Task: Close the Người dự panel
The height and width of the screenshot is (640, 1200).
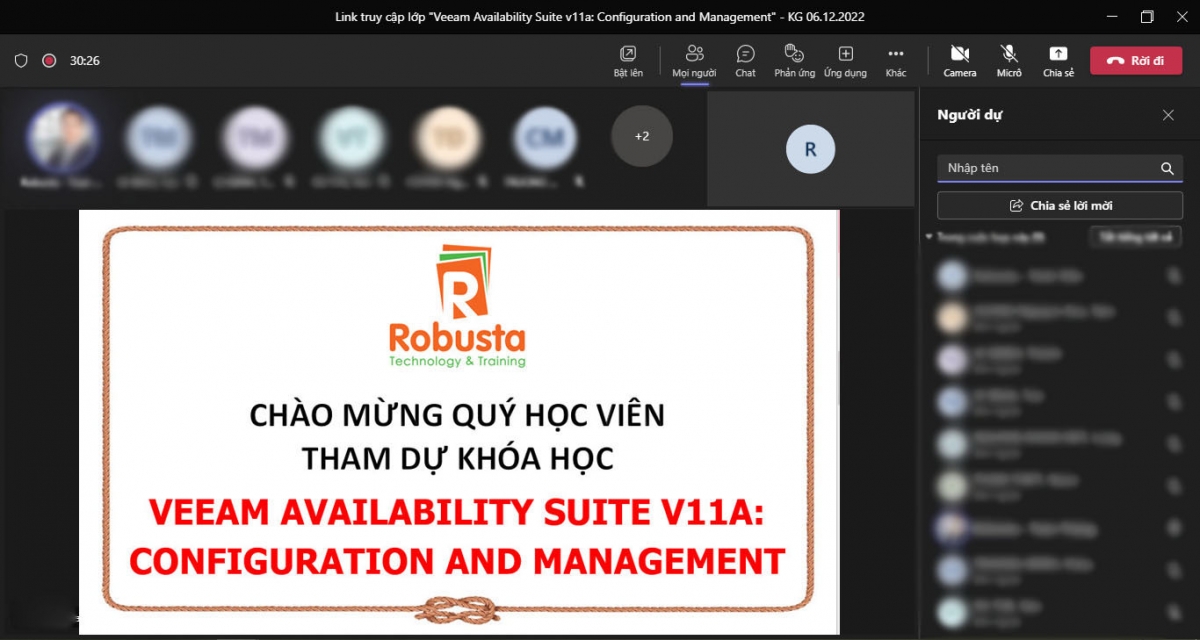Action: coord(1168,115)
